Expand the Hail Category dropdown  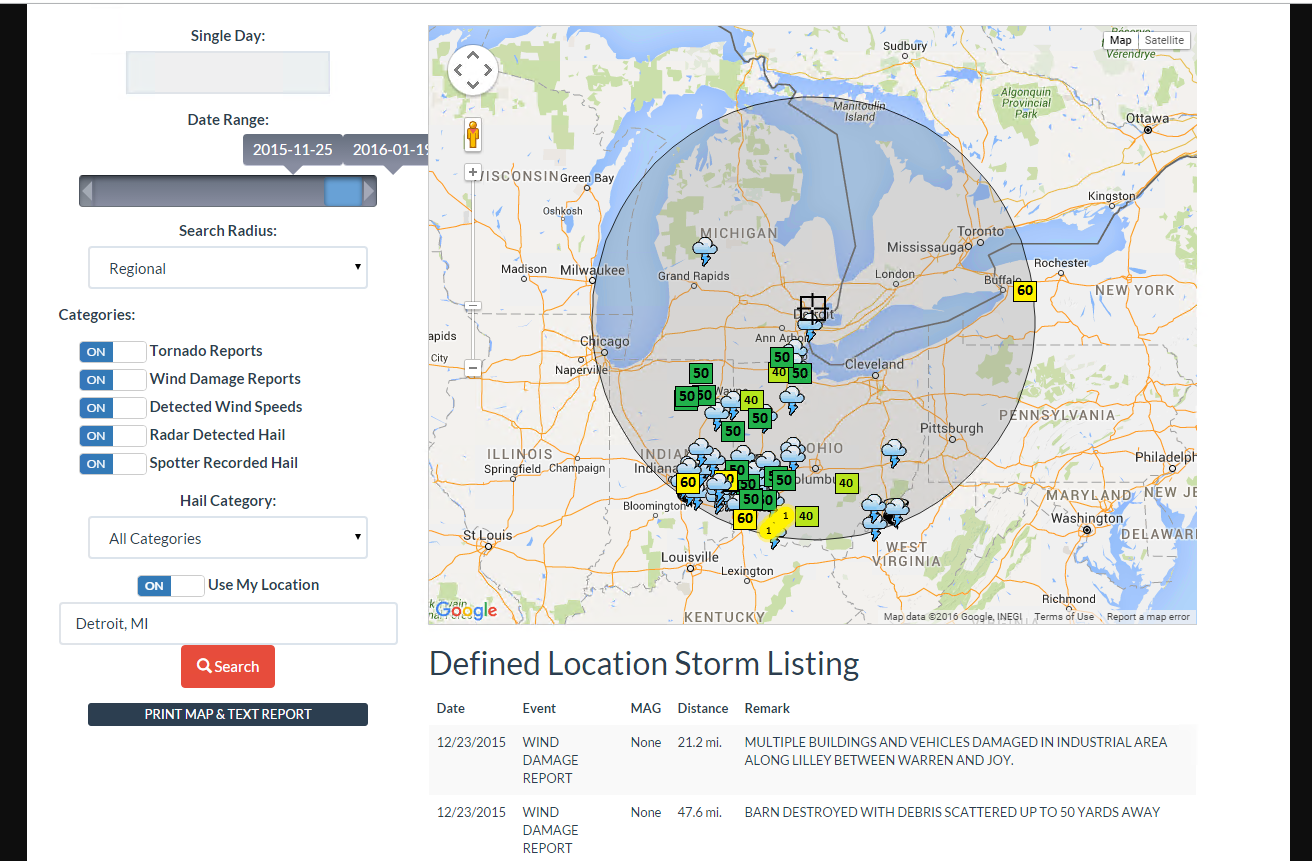click(228, 538)
